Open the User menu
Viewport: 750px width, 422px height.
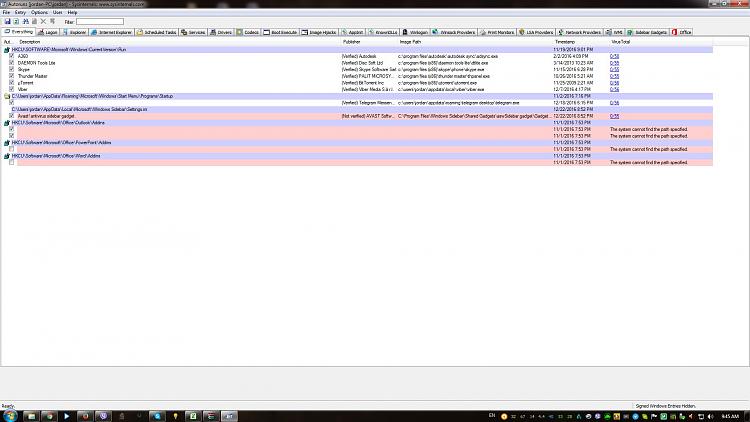[x=57, y=12]
